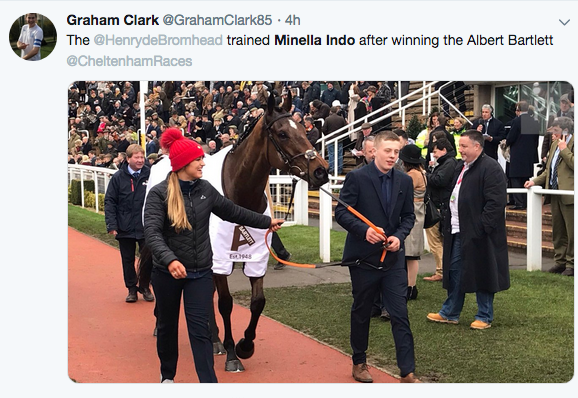Image resolution: width=578 pixels, height=398 pixels.
Task: Open the 4h timestamp permalink
Action: (x=293, y=20)
